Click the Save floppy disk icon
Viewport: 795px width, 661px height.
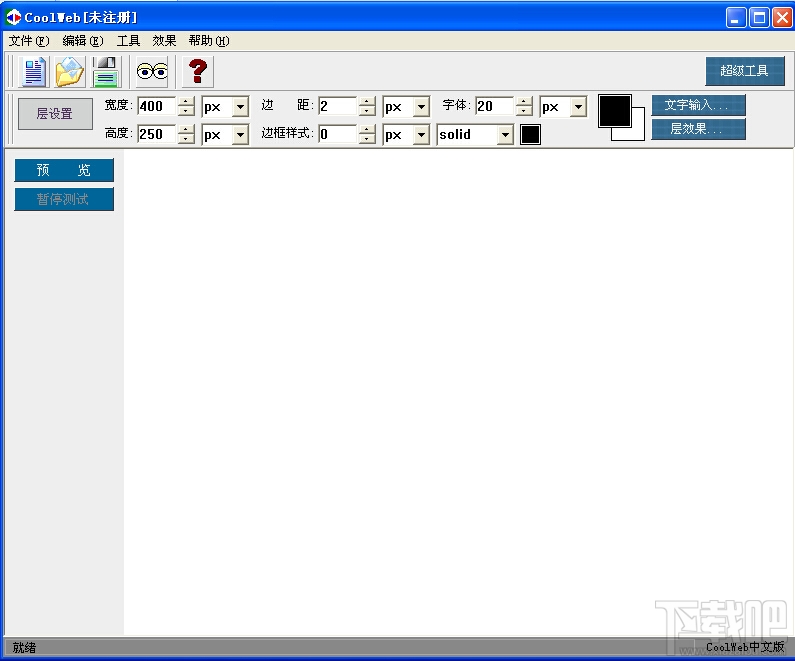105,71
